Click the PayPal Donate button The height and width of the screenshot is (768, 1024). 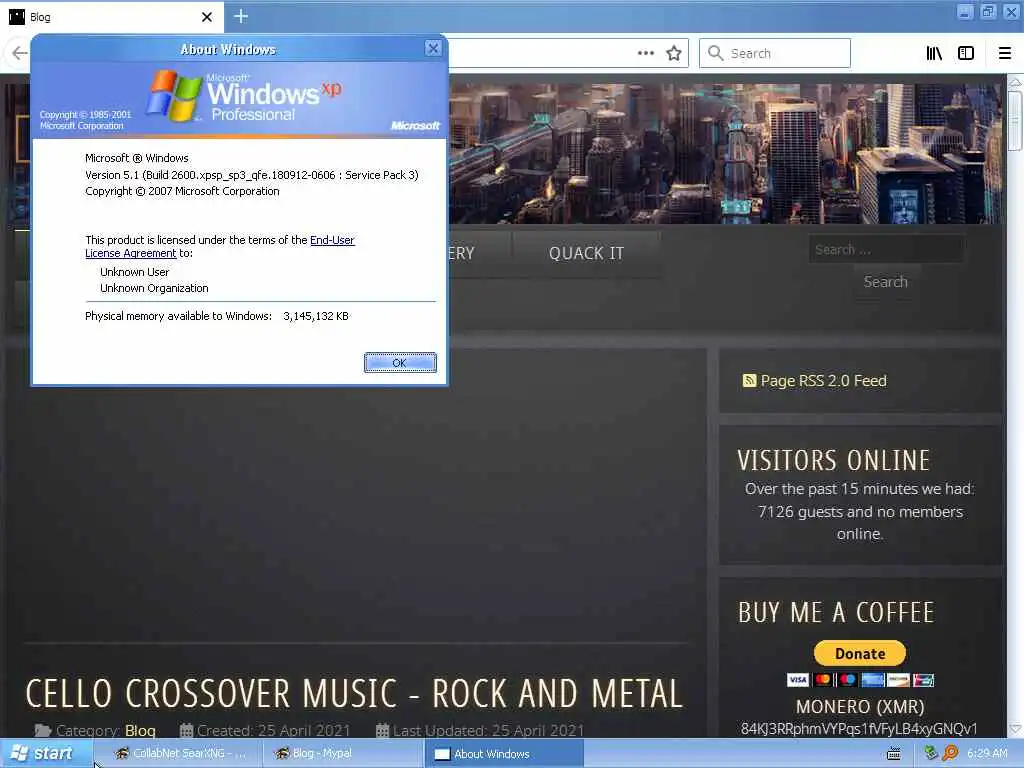tap(859, 653)
